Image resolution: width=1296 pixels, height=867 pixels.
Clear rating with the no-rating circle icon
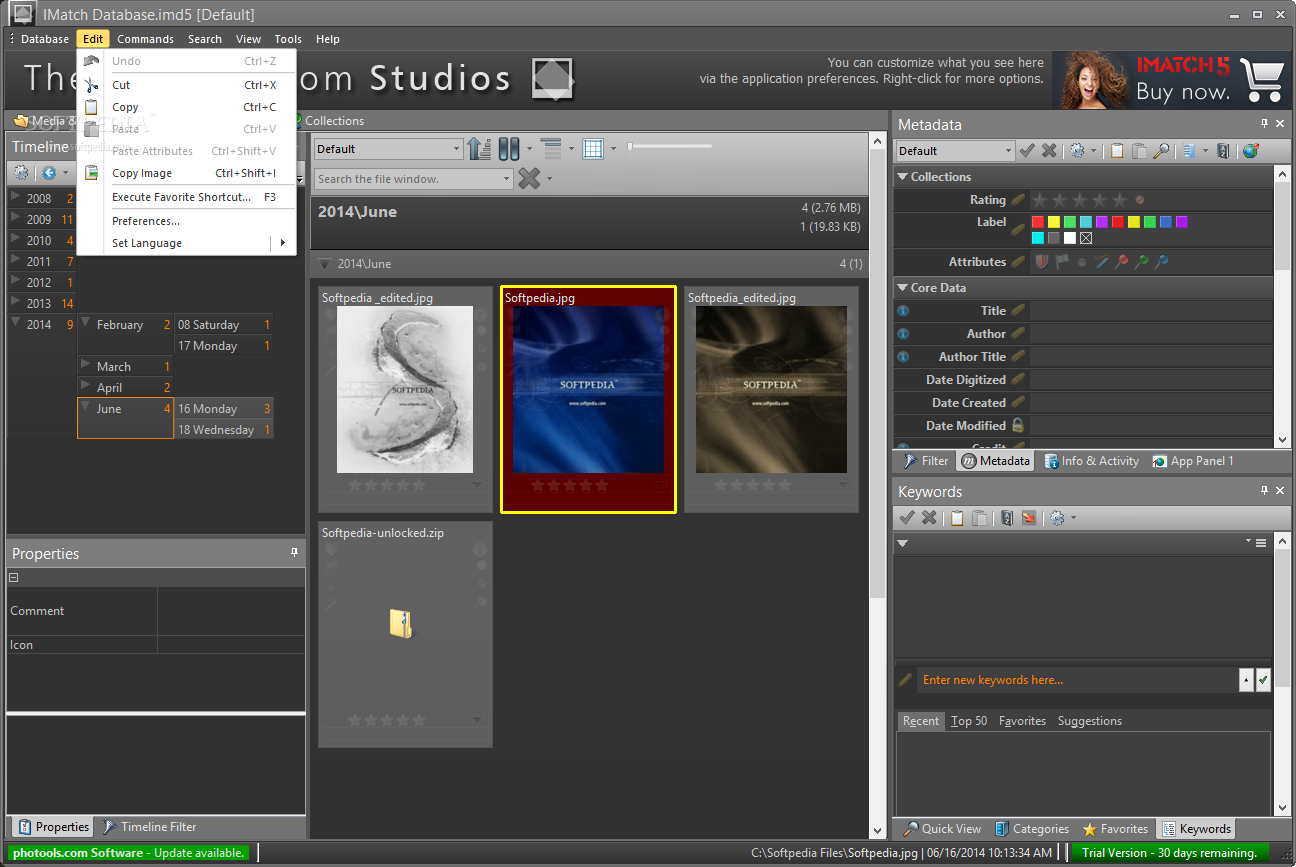pos(1139,200)
